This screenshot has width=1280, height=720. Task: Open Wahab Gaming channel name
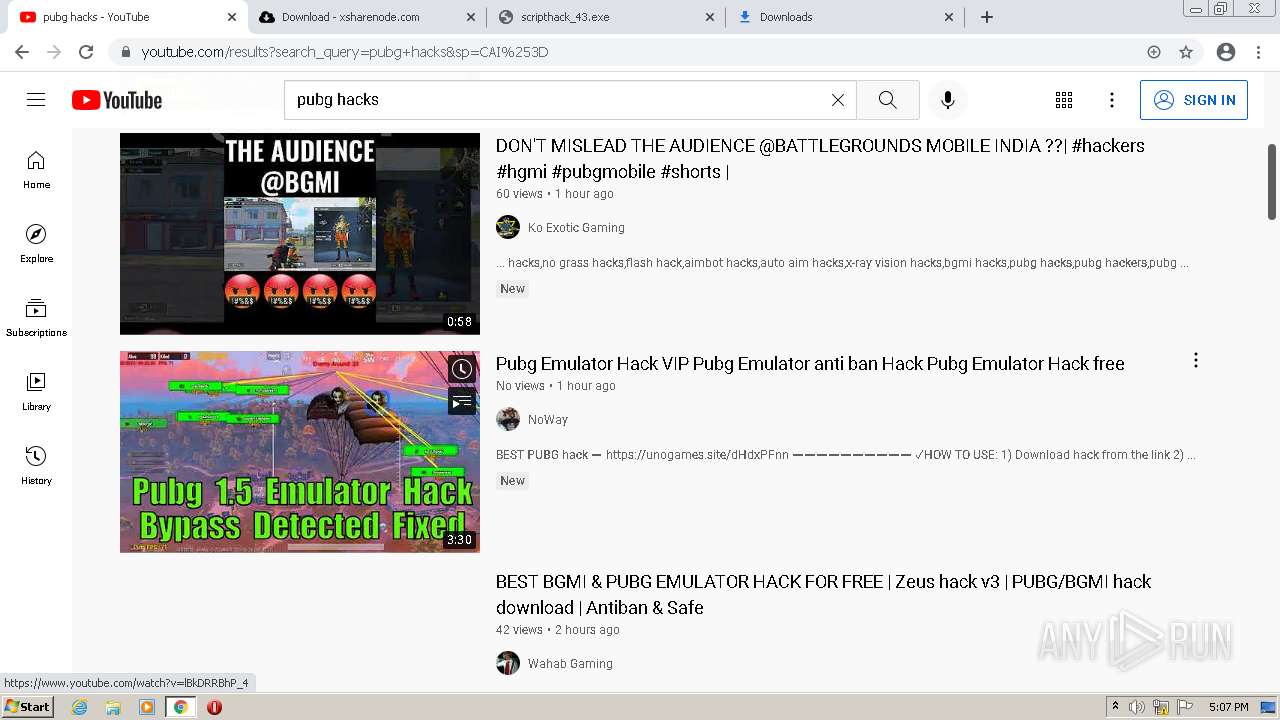(570, 663)
